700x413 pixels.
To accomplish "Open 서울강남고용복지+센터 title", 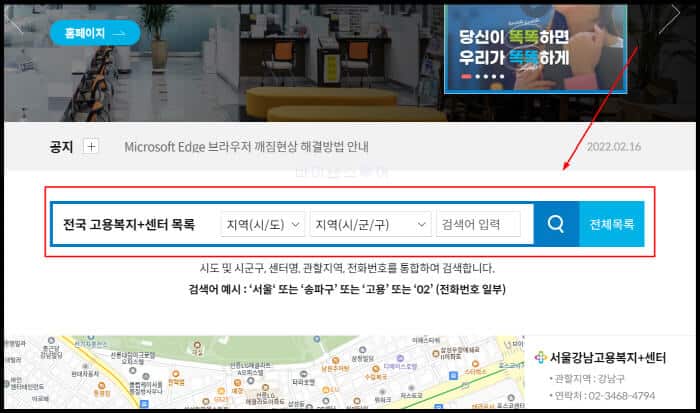I will coord(607,358).
